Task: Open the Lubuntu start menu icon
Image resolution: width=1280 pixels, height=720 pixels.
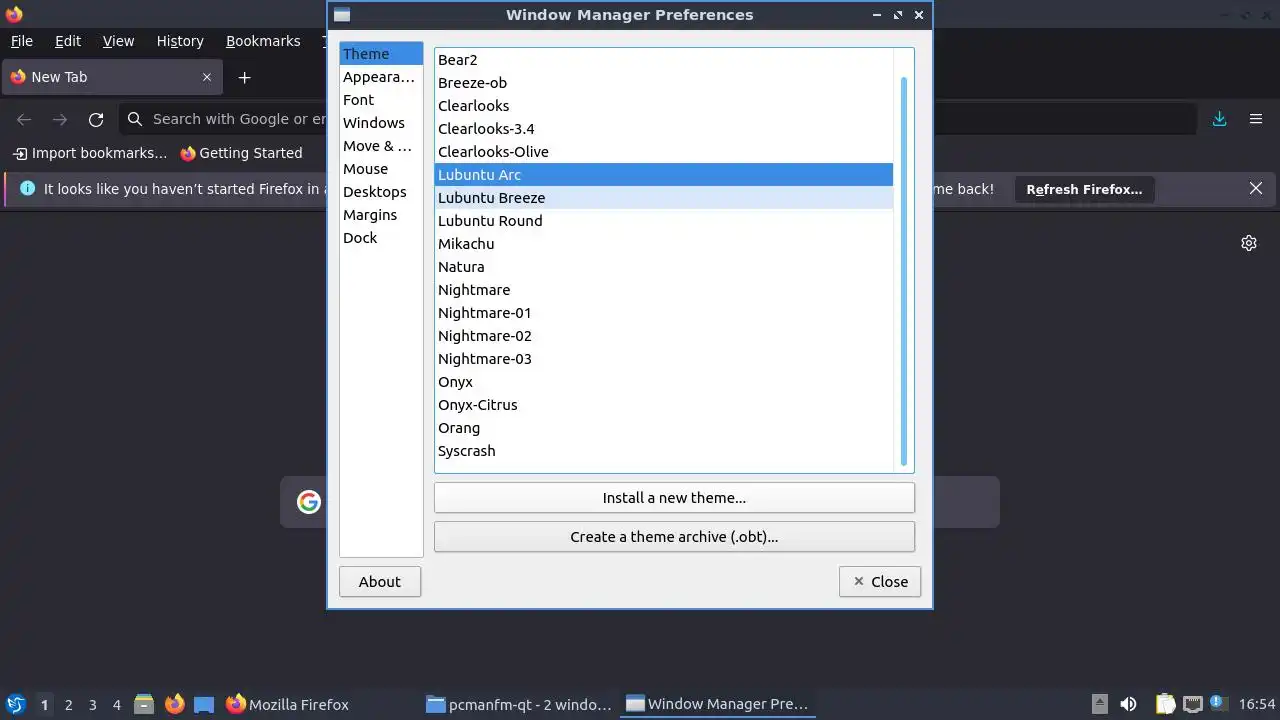Action: click(15, 704)
